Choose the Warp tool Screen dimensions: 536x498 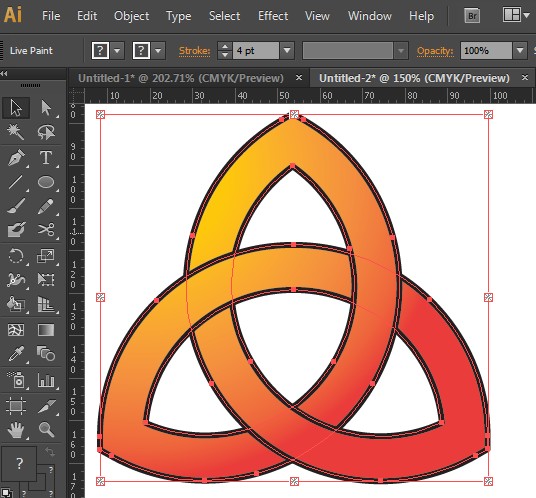pos(16,280)
